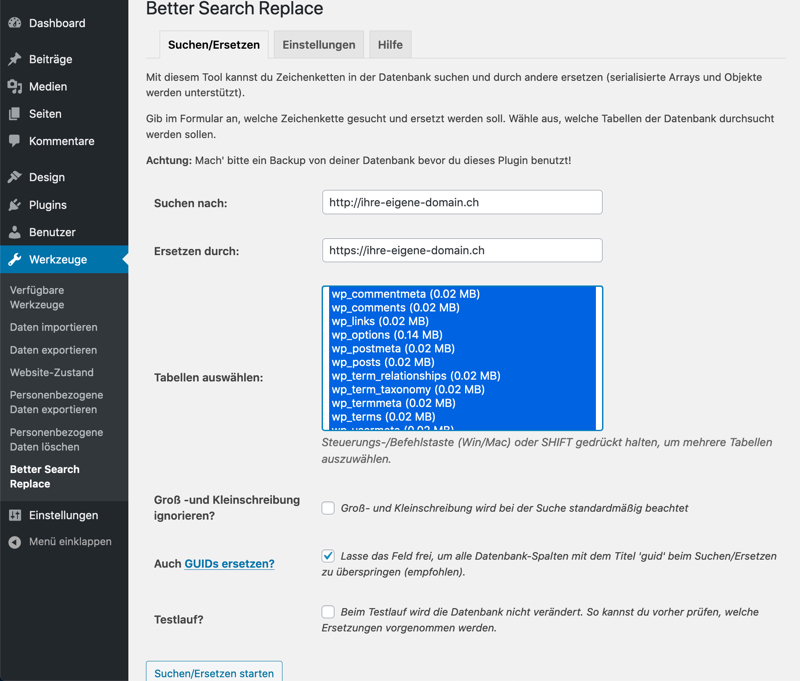This screenshot has height=681, width=800.
Task: Open the Medien menu
Action: 48,87
